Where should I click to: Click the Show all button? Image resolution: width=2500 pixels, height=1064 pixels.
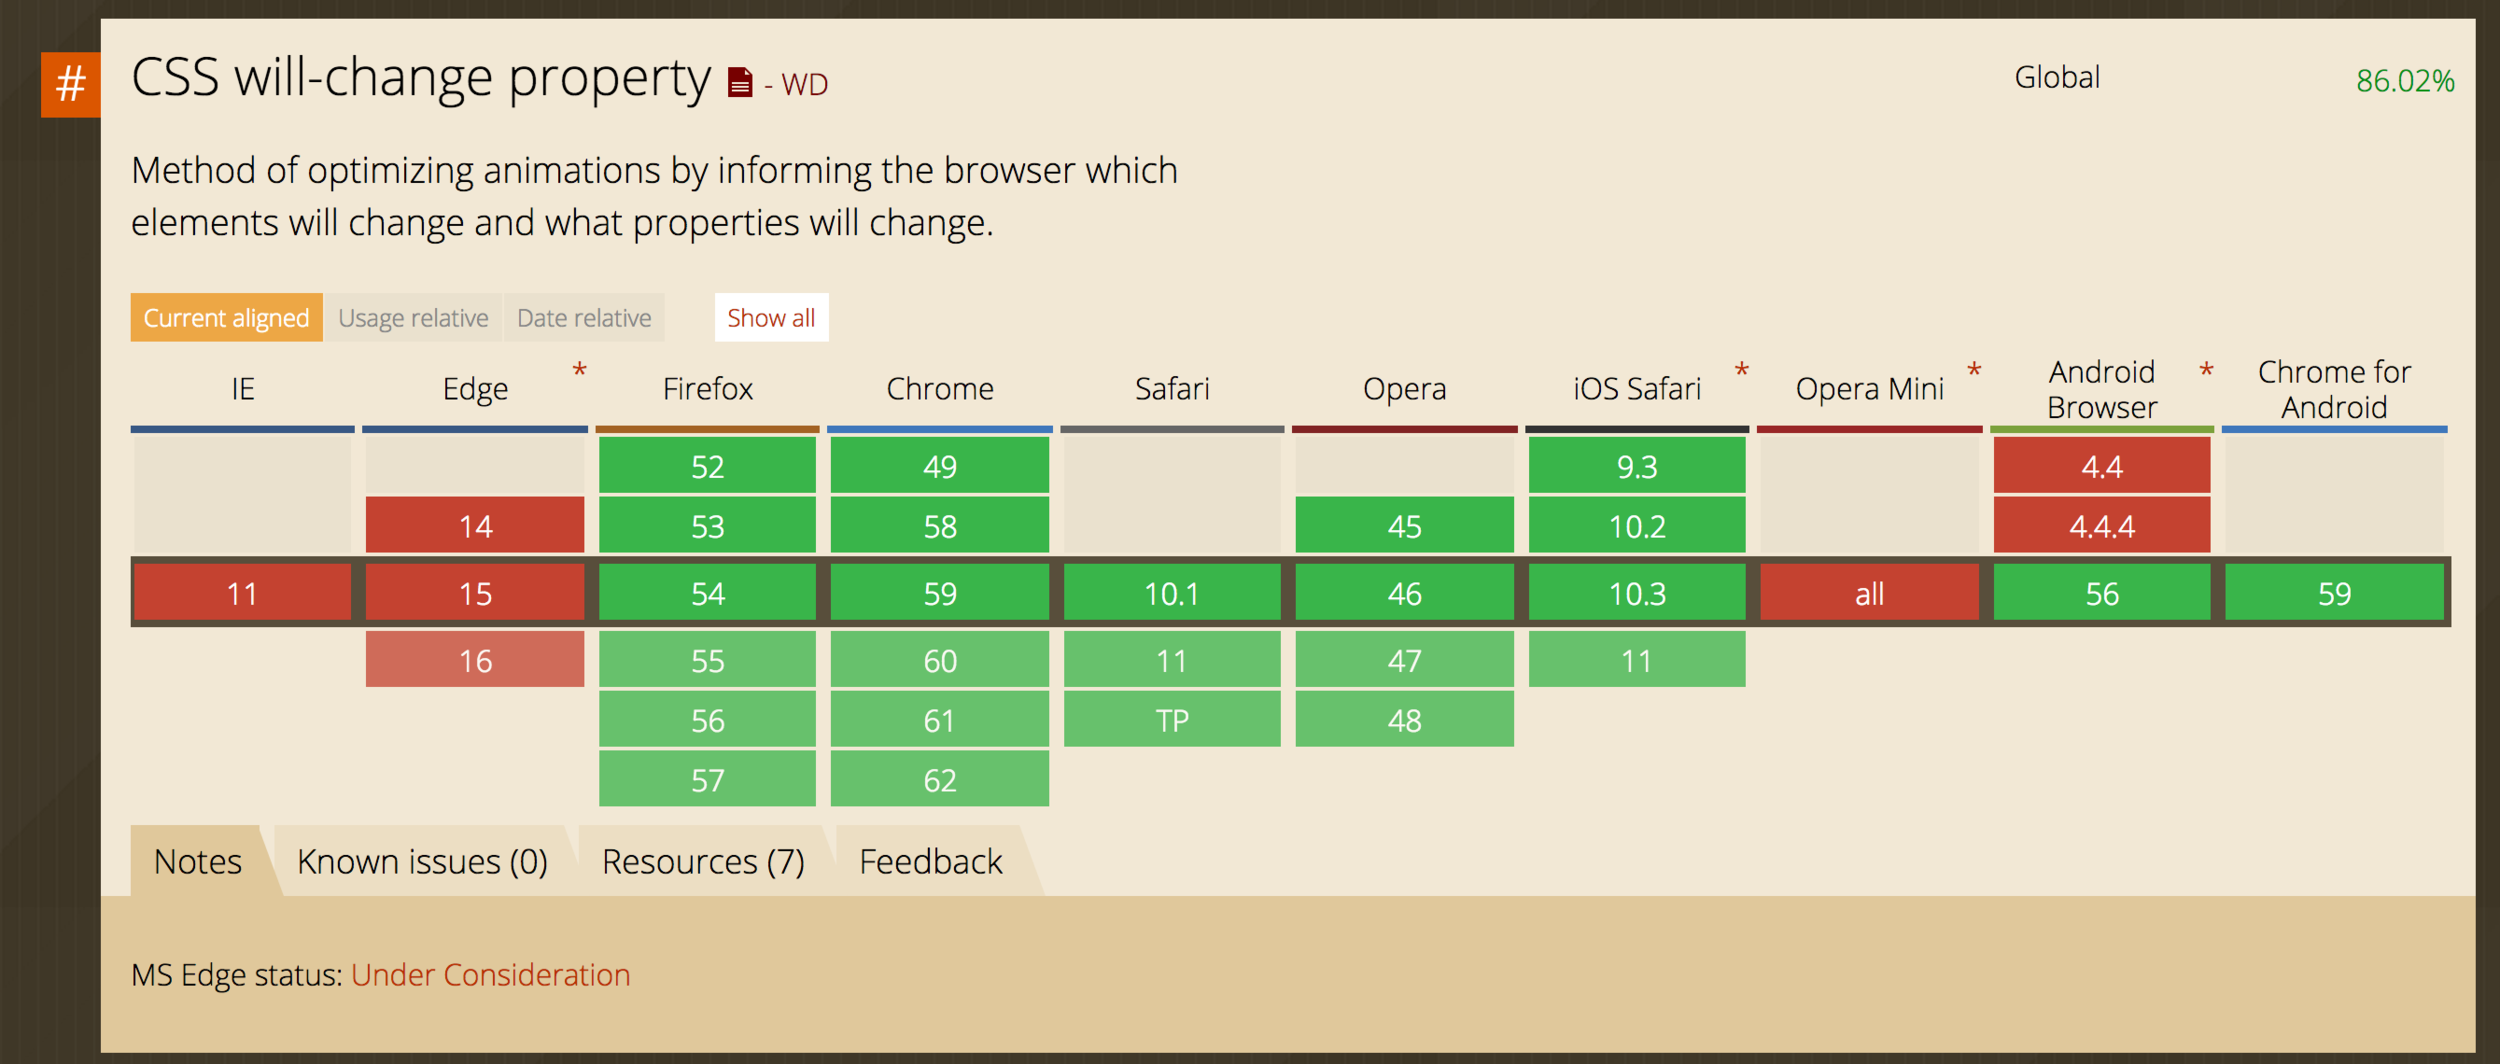click(771, 317)
